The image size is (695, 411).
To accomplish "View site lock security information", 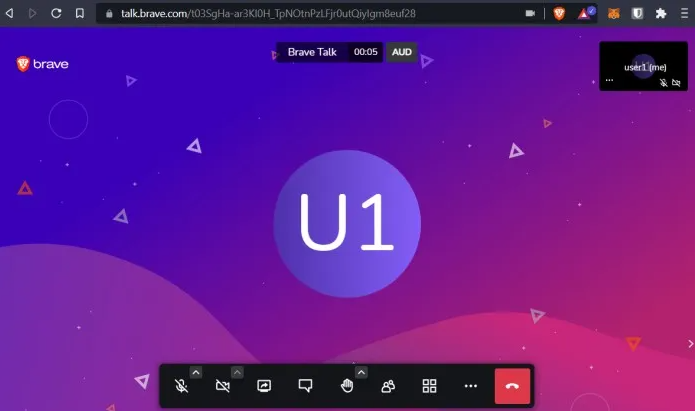I will [109, 14].
